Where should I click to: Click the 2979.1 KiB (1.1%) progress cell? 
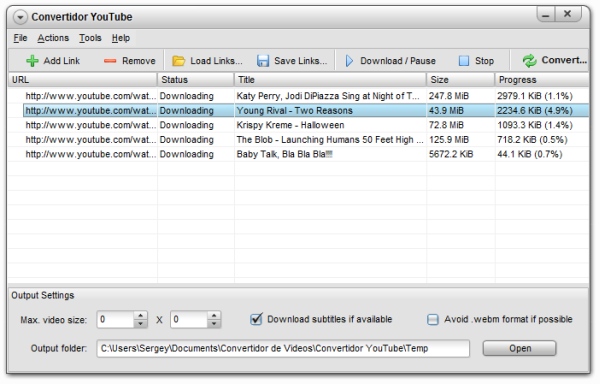pos(535,96)
